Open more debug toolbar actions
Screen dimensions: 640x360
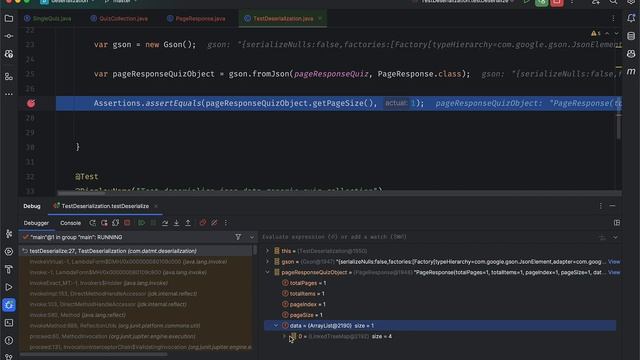pos(226,223)
